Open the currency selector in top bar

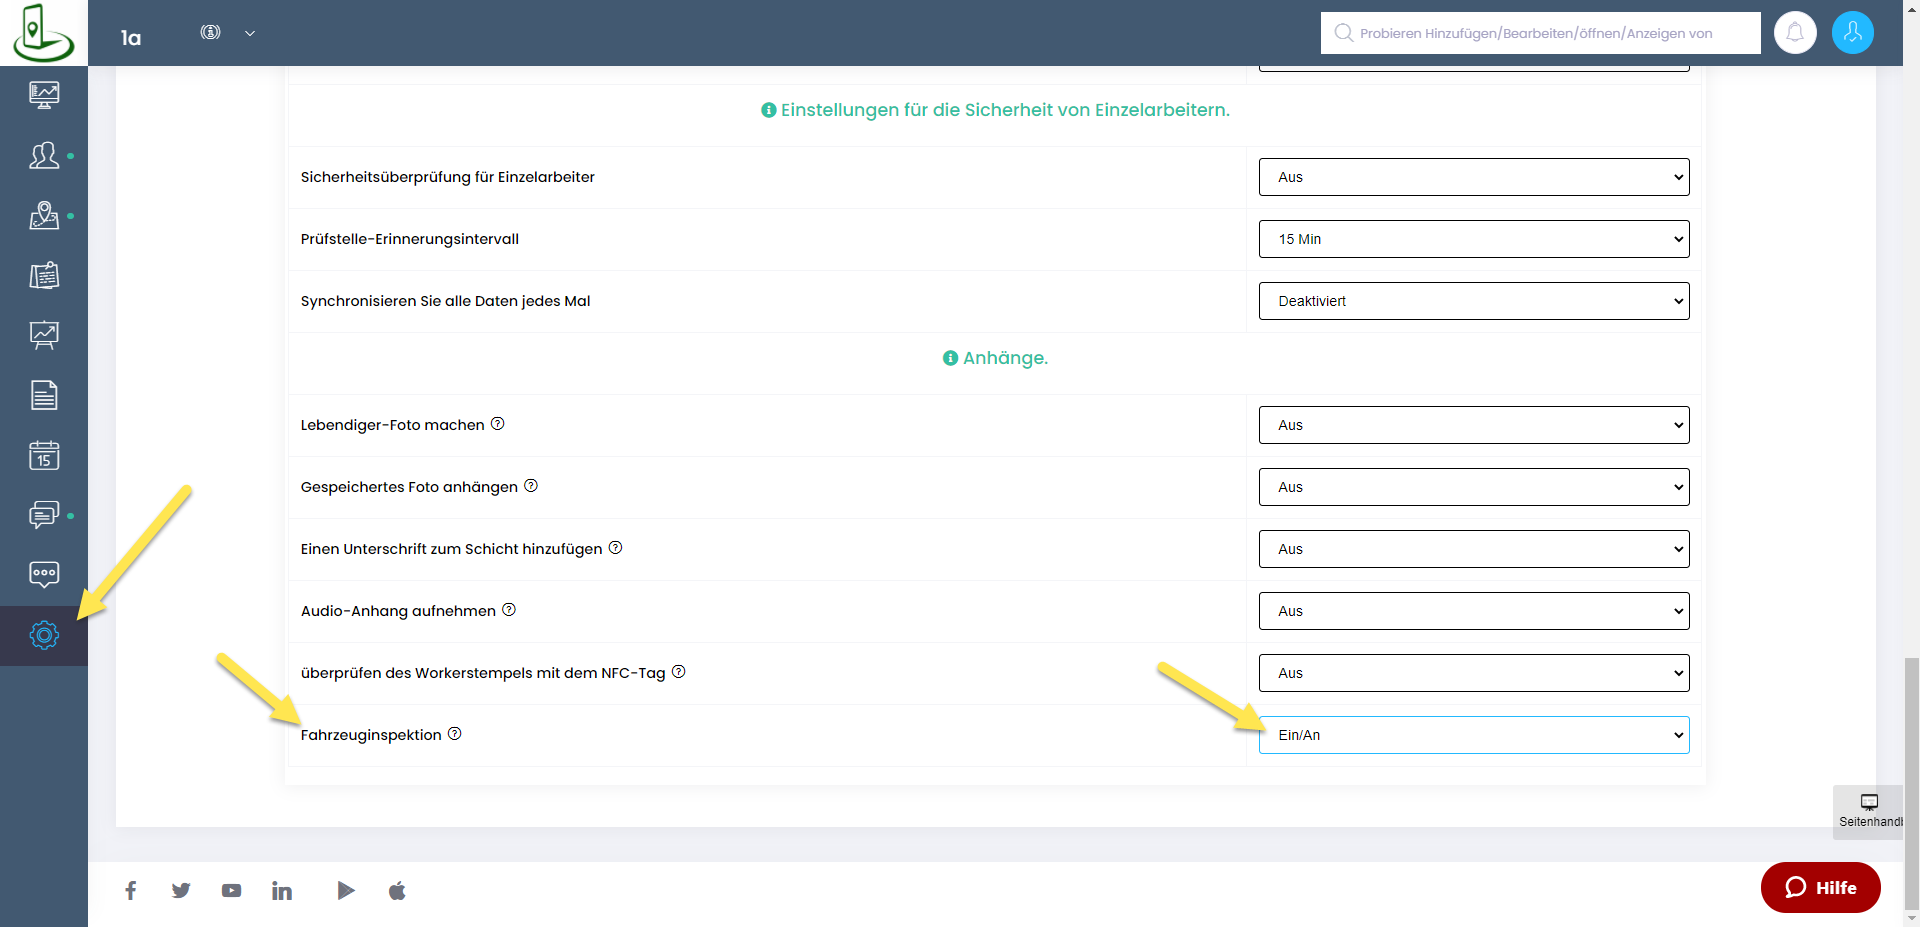[x=227, y=33]
